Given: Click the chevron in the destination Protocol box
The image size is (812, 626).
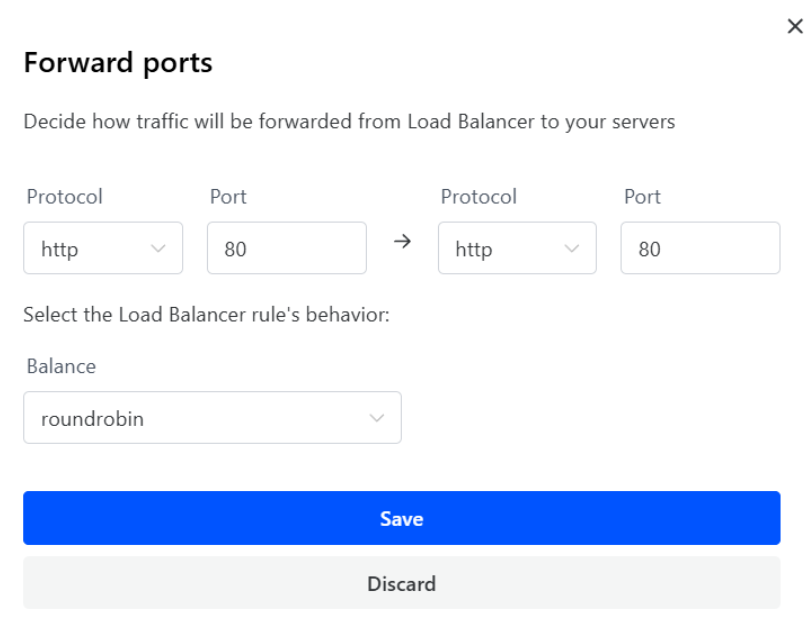Looking at the screenshot, I should click(x=572, y=249).
